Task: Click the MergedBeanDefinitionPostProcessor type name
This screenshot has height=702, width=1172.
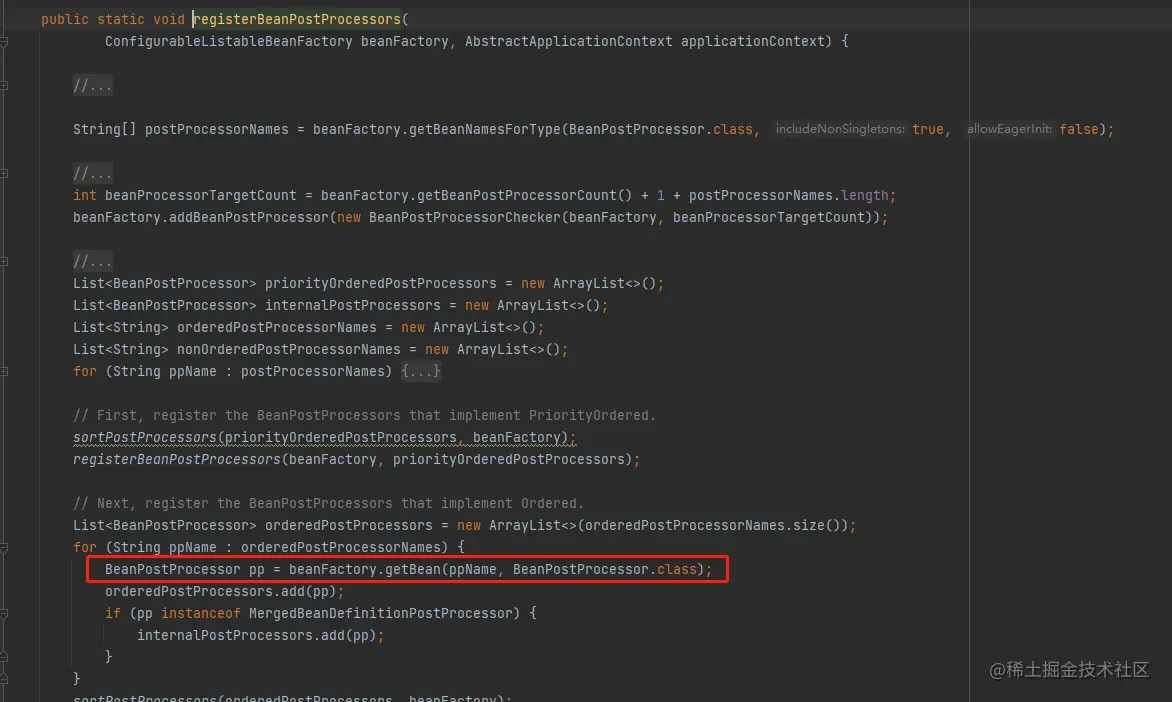Action: tap(380, 613)
